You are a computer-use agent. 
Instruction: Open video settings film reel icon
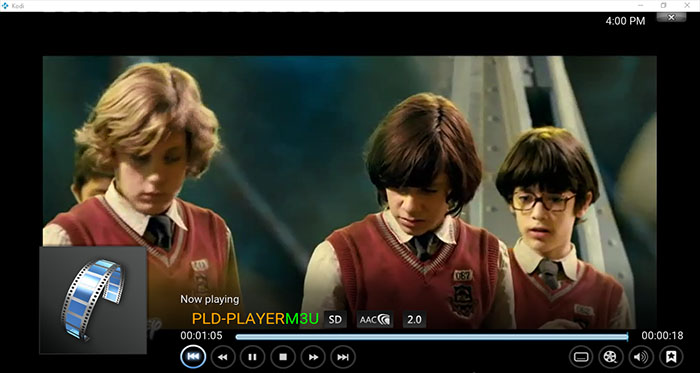611,357
